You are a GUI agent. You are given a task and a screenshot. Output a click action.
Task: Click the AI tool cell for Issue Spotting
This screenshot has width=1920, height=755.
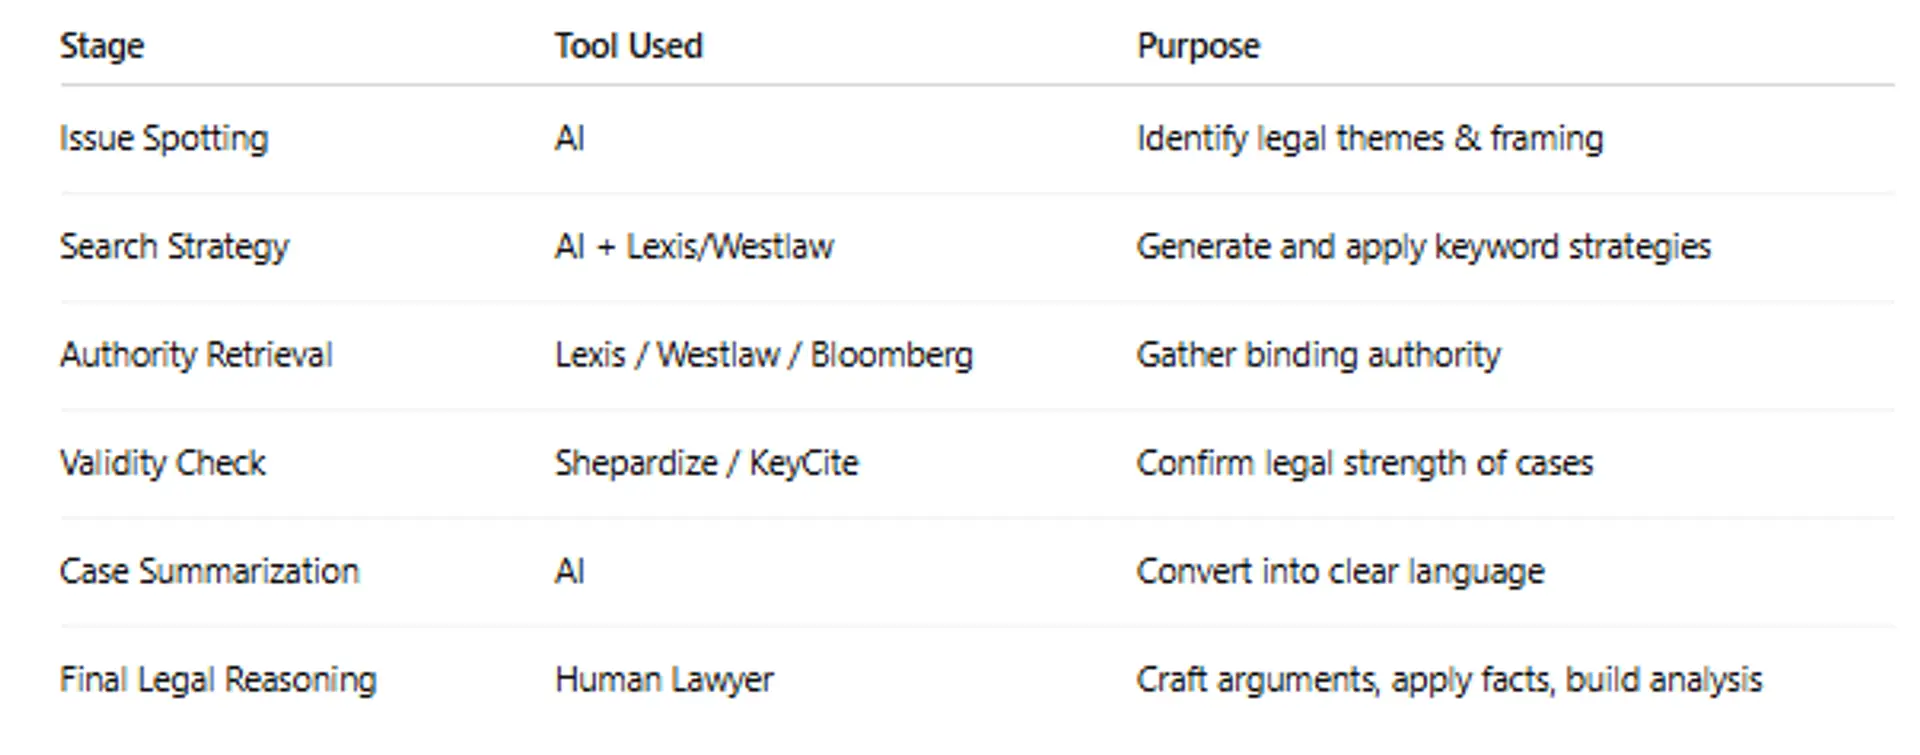(570, 138)
